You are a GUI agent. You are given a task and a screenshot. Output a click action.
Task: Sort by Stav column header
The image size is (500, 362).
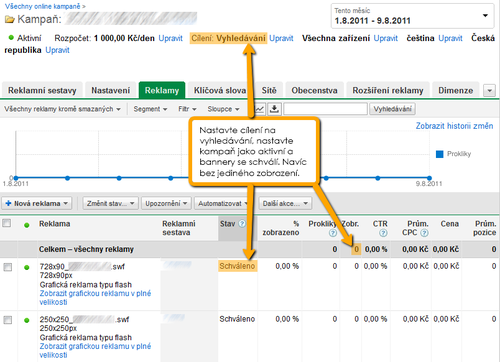(x=228, y=224)
